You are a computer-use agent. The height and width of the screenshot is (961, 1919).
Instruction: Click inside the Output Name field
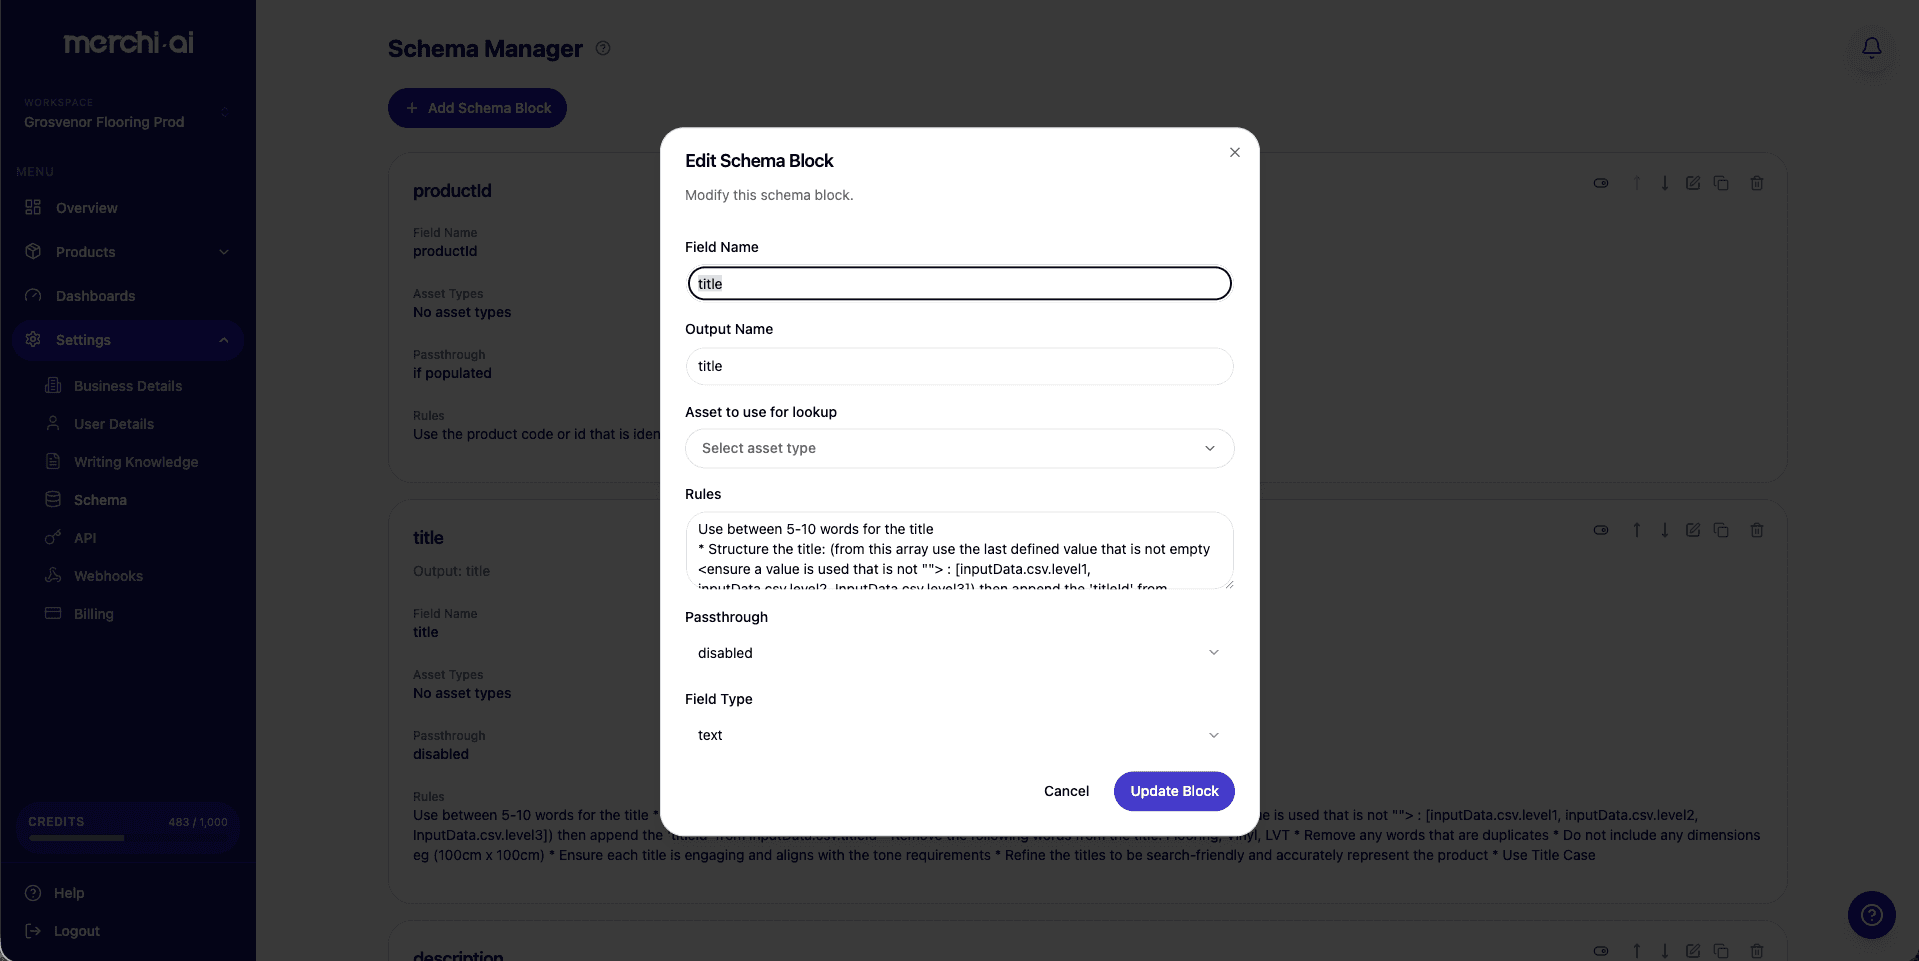click(x=958, y=366)
